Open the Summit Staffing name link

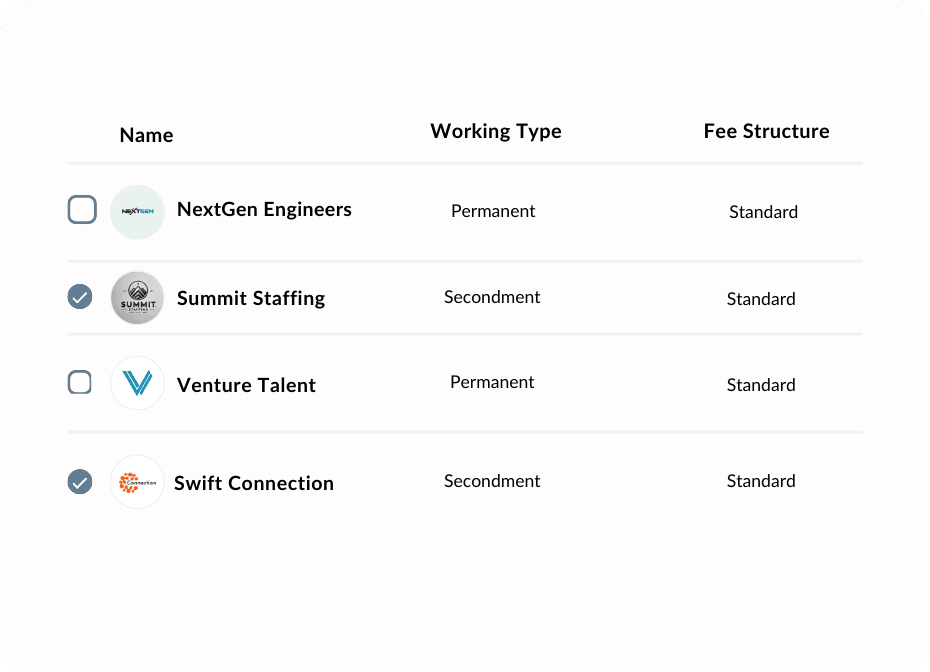coord(251,298)
